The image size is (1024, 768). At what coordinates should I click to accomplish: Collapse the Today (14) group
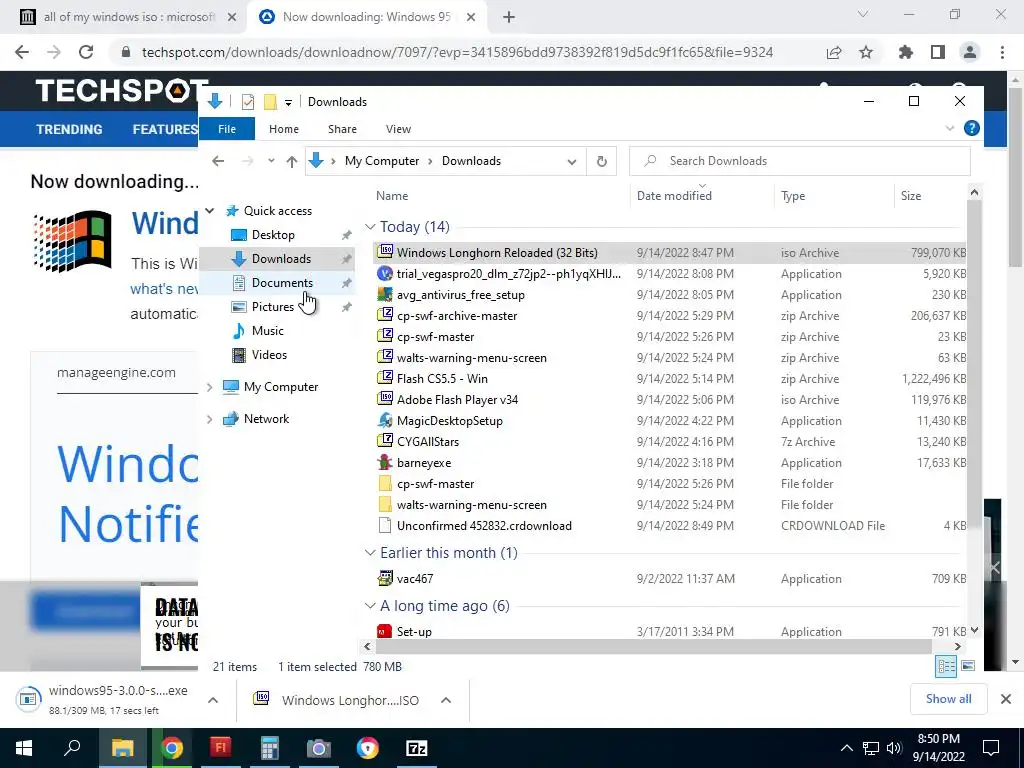pos(370,227)
